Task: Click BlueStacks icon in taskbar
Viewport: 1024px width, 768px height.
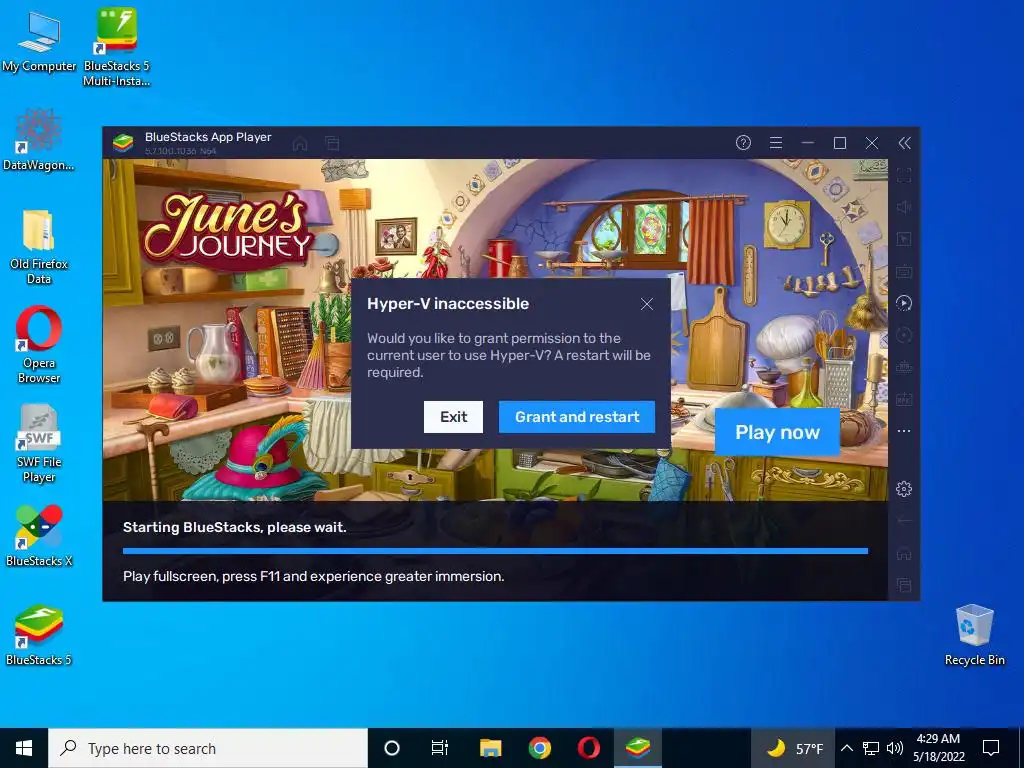Action: (637, 748)
